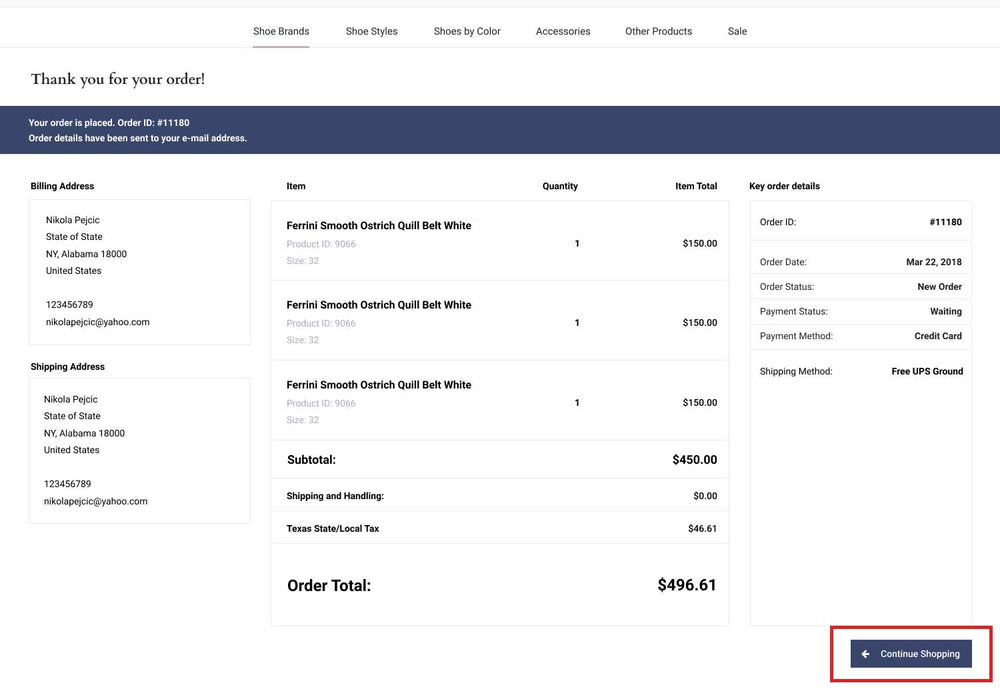Screen dimensions: 1000x699
Task: Click the back arrow in Continue Shopping
Action: (x=865, y=654)
